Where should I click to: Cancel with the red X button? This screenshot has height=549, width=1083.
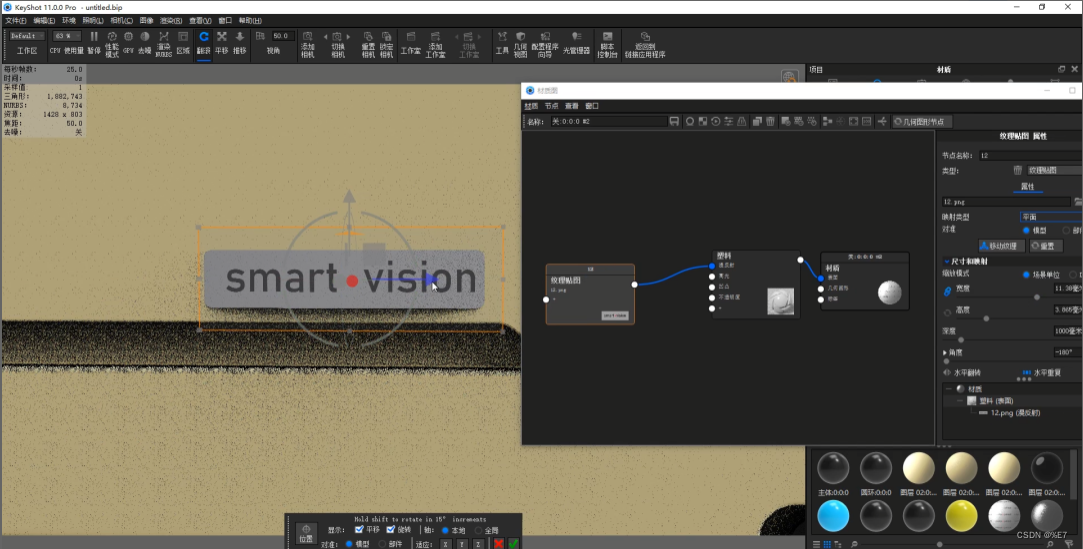[498, 544]
